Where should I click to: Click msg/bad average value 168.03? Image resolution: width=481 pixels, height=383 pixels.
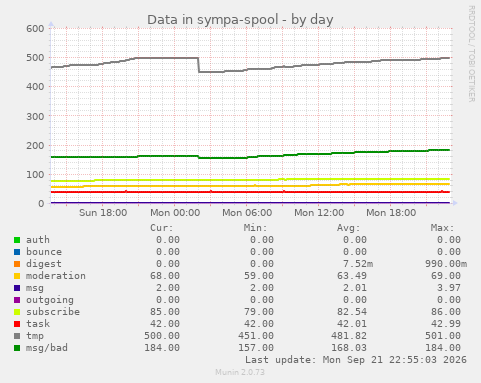coord(349,348)
